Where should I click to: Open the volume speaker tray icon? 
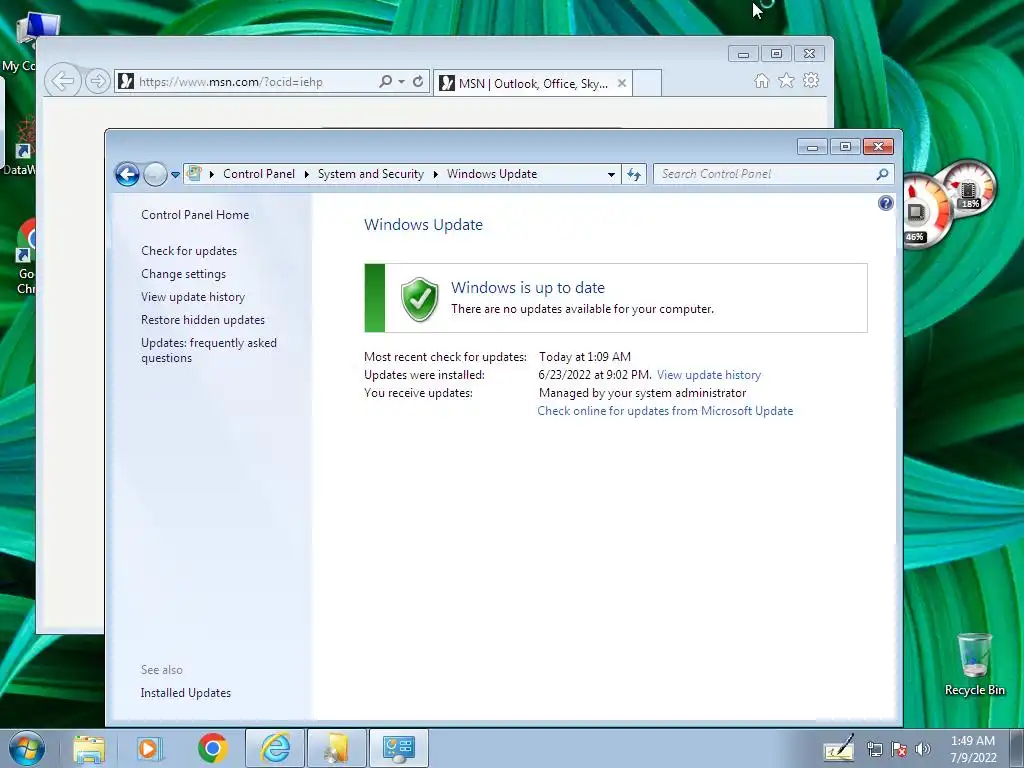pos(923,749)
